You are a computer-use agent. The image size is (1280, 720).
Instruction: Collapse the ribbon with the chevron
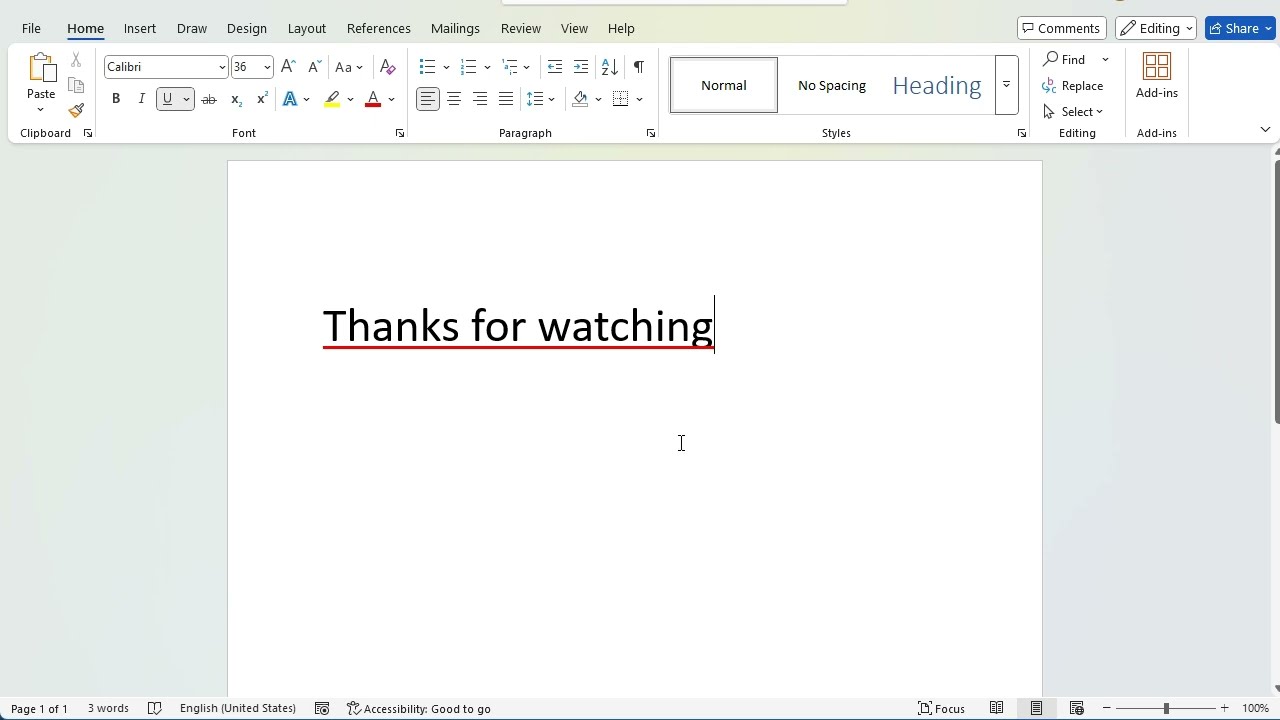pos(1265,130)
